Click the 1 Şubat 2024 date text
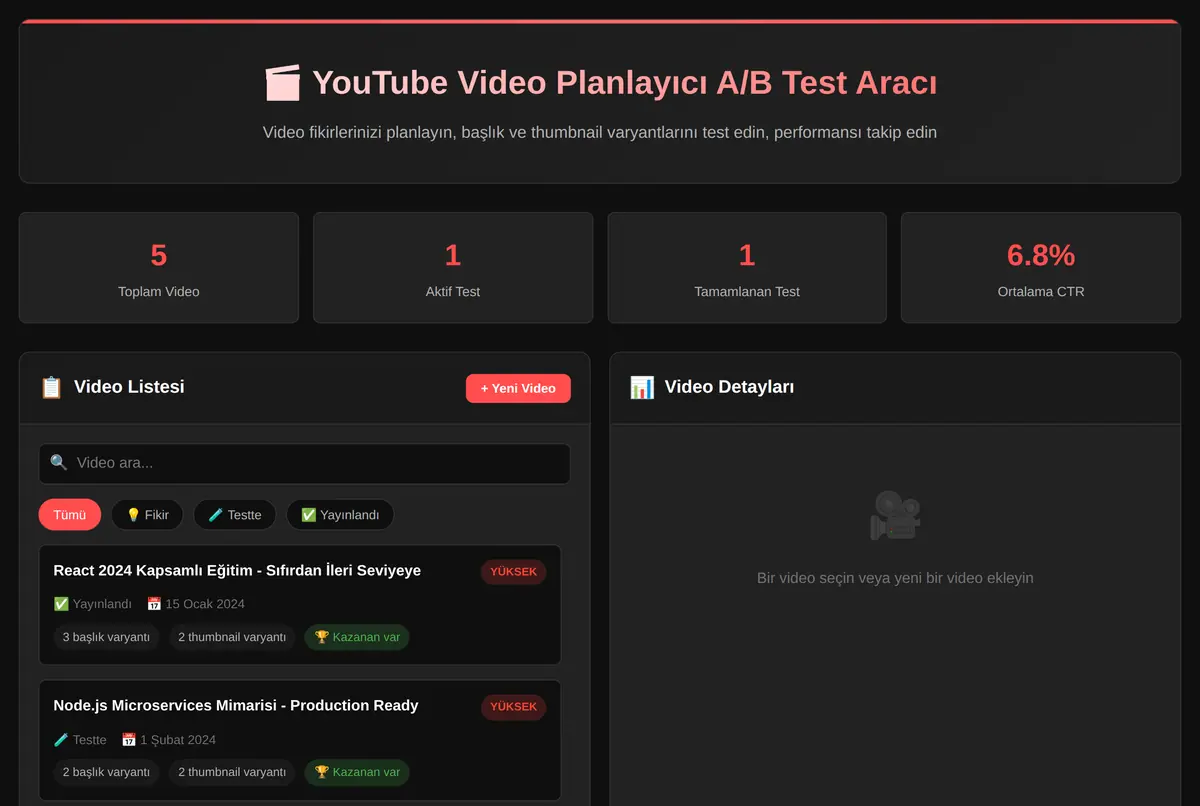 (x=178, y=740)
